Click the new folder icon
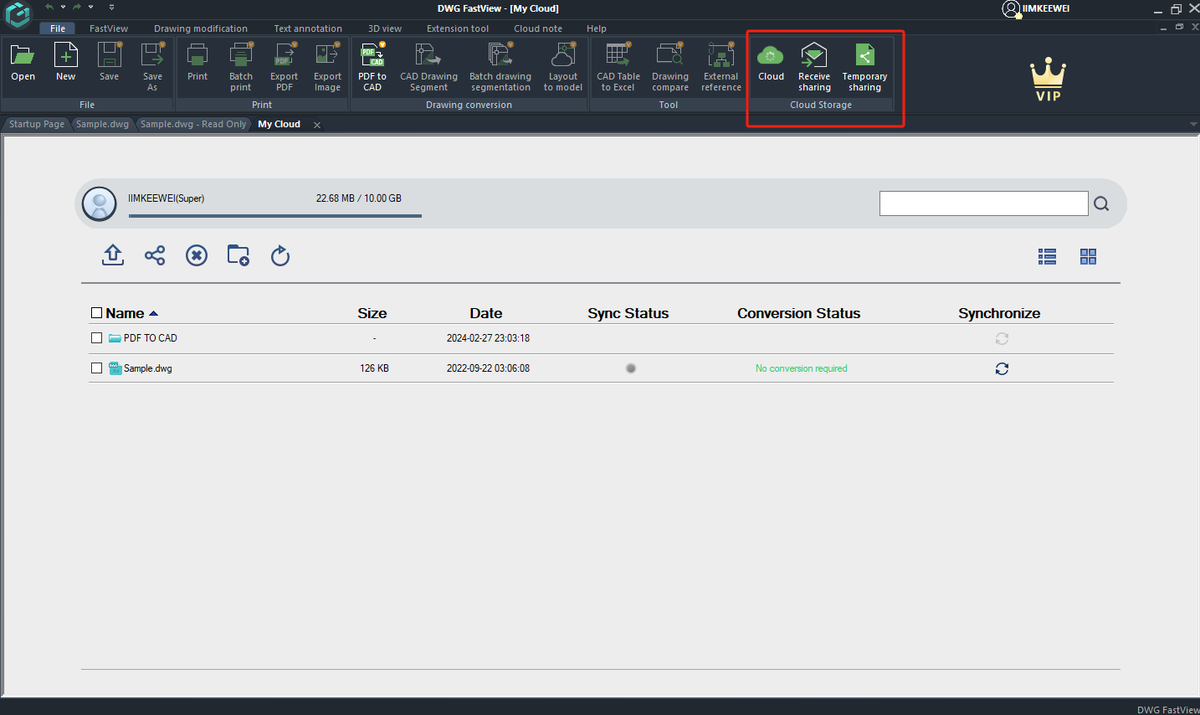Screen dimensions: 1200x715 pyautogui.click(x=238, y=256)
